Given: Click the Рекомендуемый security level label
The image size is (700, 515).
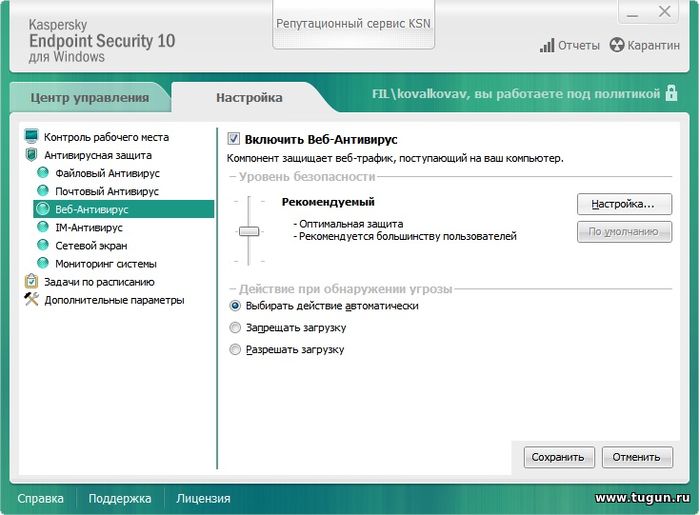Looking at the screenshot, I should [x=328, y=202].
